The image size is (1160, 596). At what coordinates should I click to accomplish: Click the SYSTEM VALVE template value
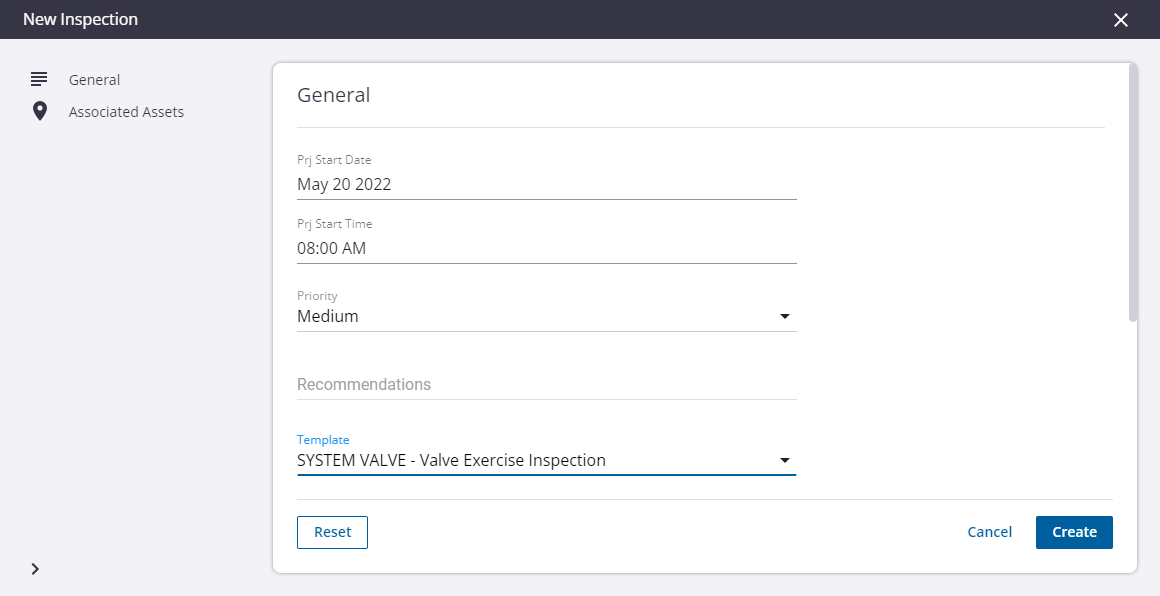(x=451, y=461)
